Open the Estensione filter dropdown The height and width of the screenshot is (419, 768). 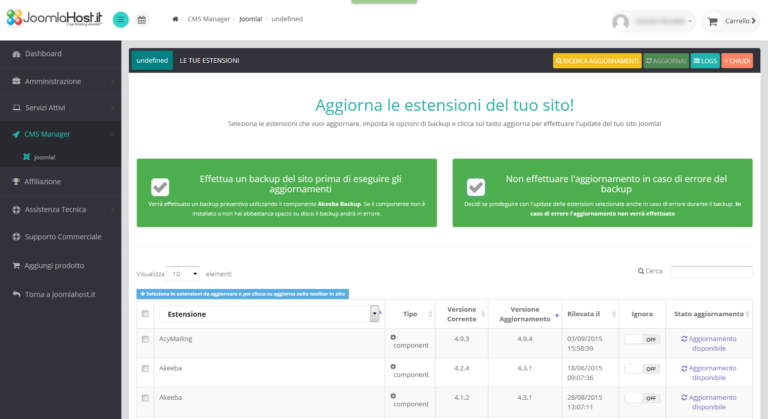coord(375,314)
